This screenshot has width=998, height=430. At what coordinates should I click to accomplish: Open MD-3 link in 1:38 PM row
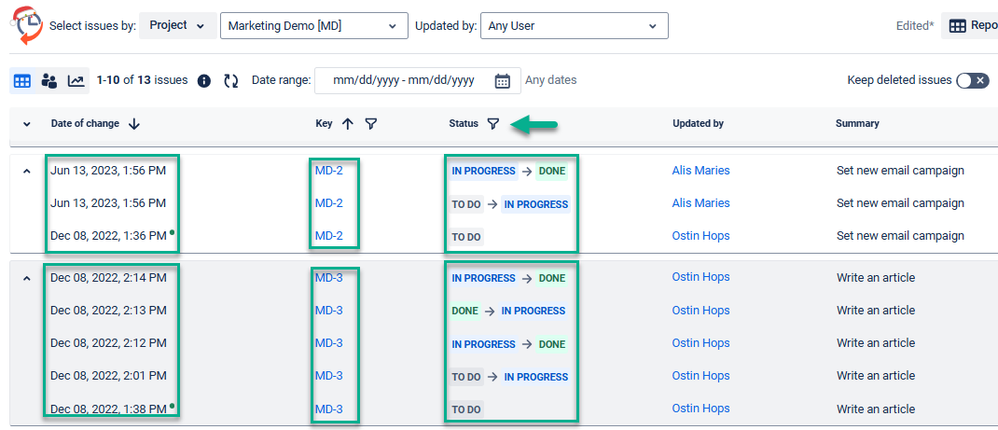pos(329,409)
